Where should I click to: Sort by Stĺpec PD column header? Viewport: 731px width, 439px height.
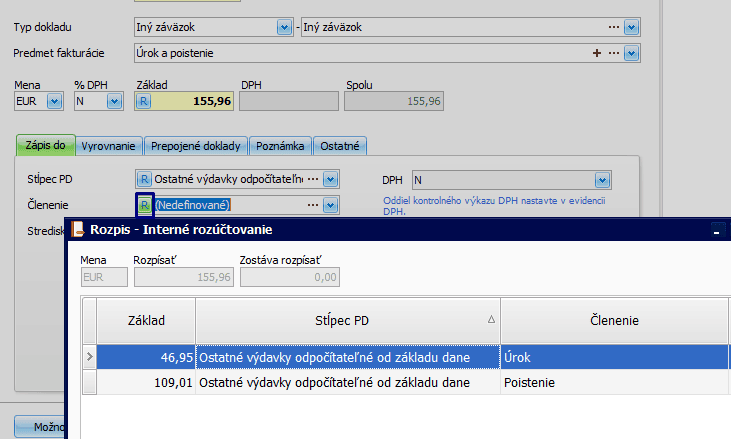[347, 320]
